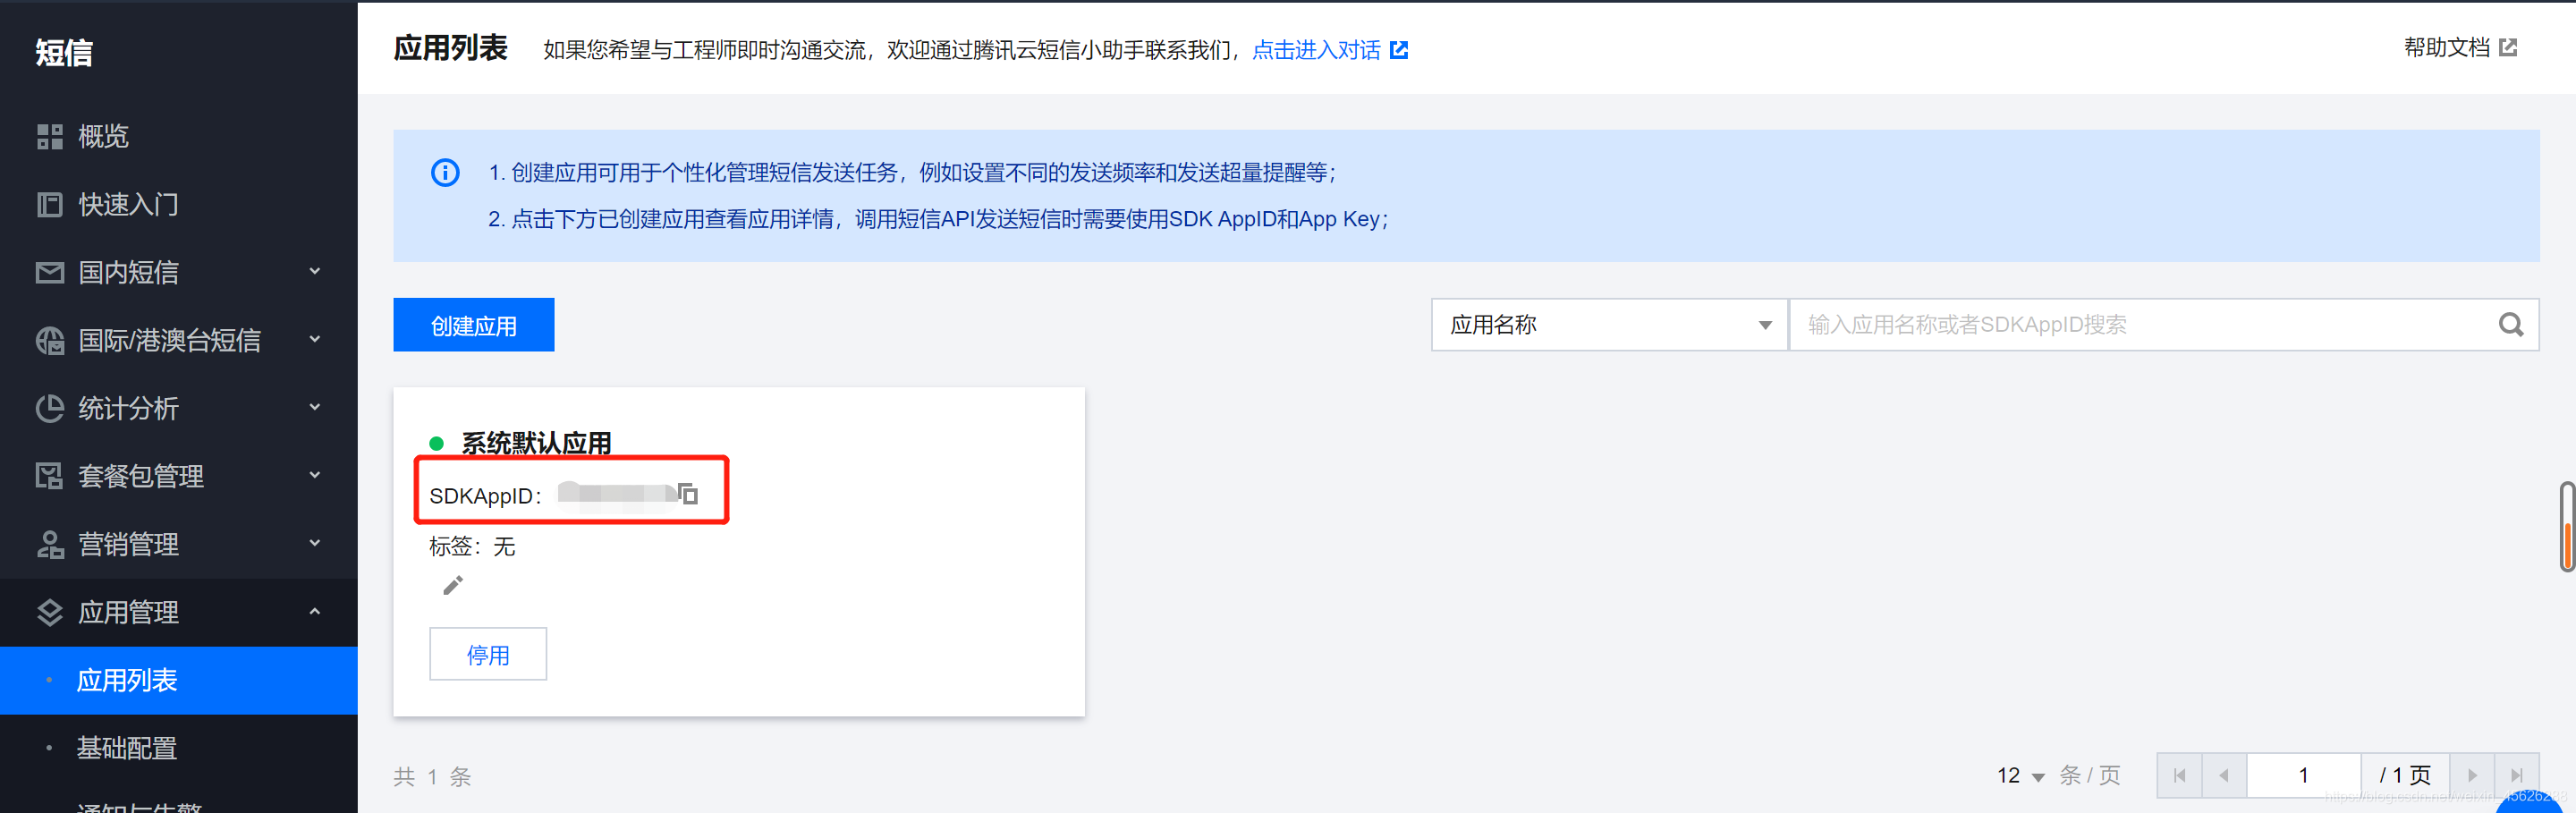Collapse the 应用管理 menu chevron
This screenshot has width=2576, height=813.
(314, 612)
